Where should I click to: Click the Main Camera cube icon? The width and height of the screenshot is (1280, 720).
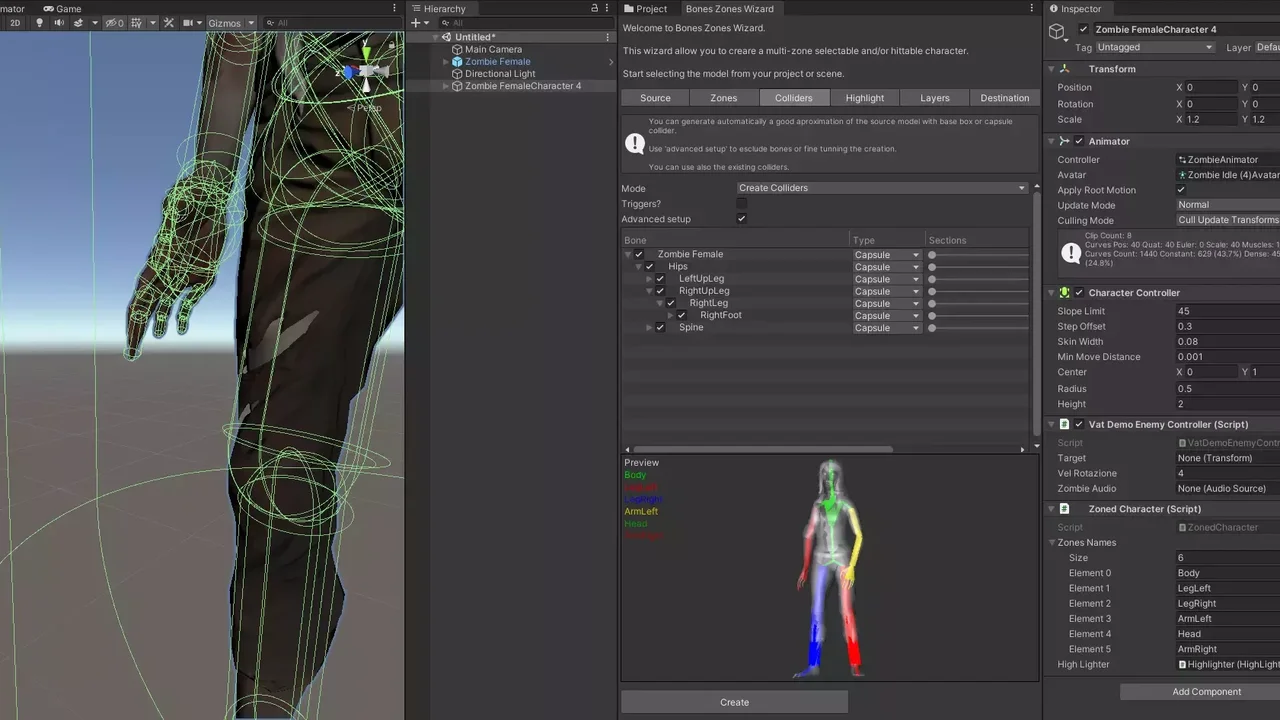coord(458,49)
